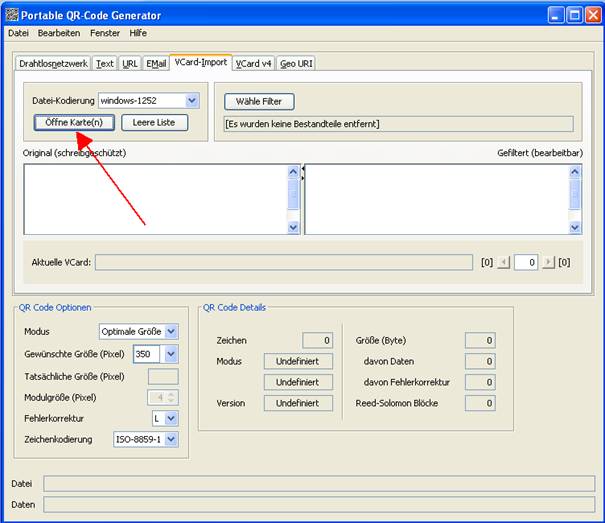Open the Datei menu
This screenshot has height=523, width=605.
[19, 33]
